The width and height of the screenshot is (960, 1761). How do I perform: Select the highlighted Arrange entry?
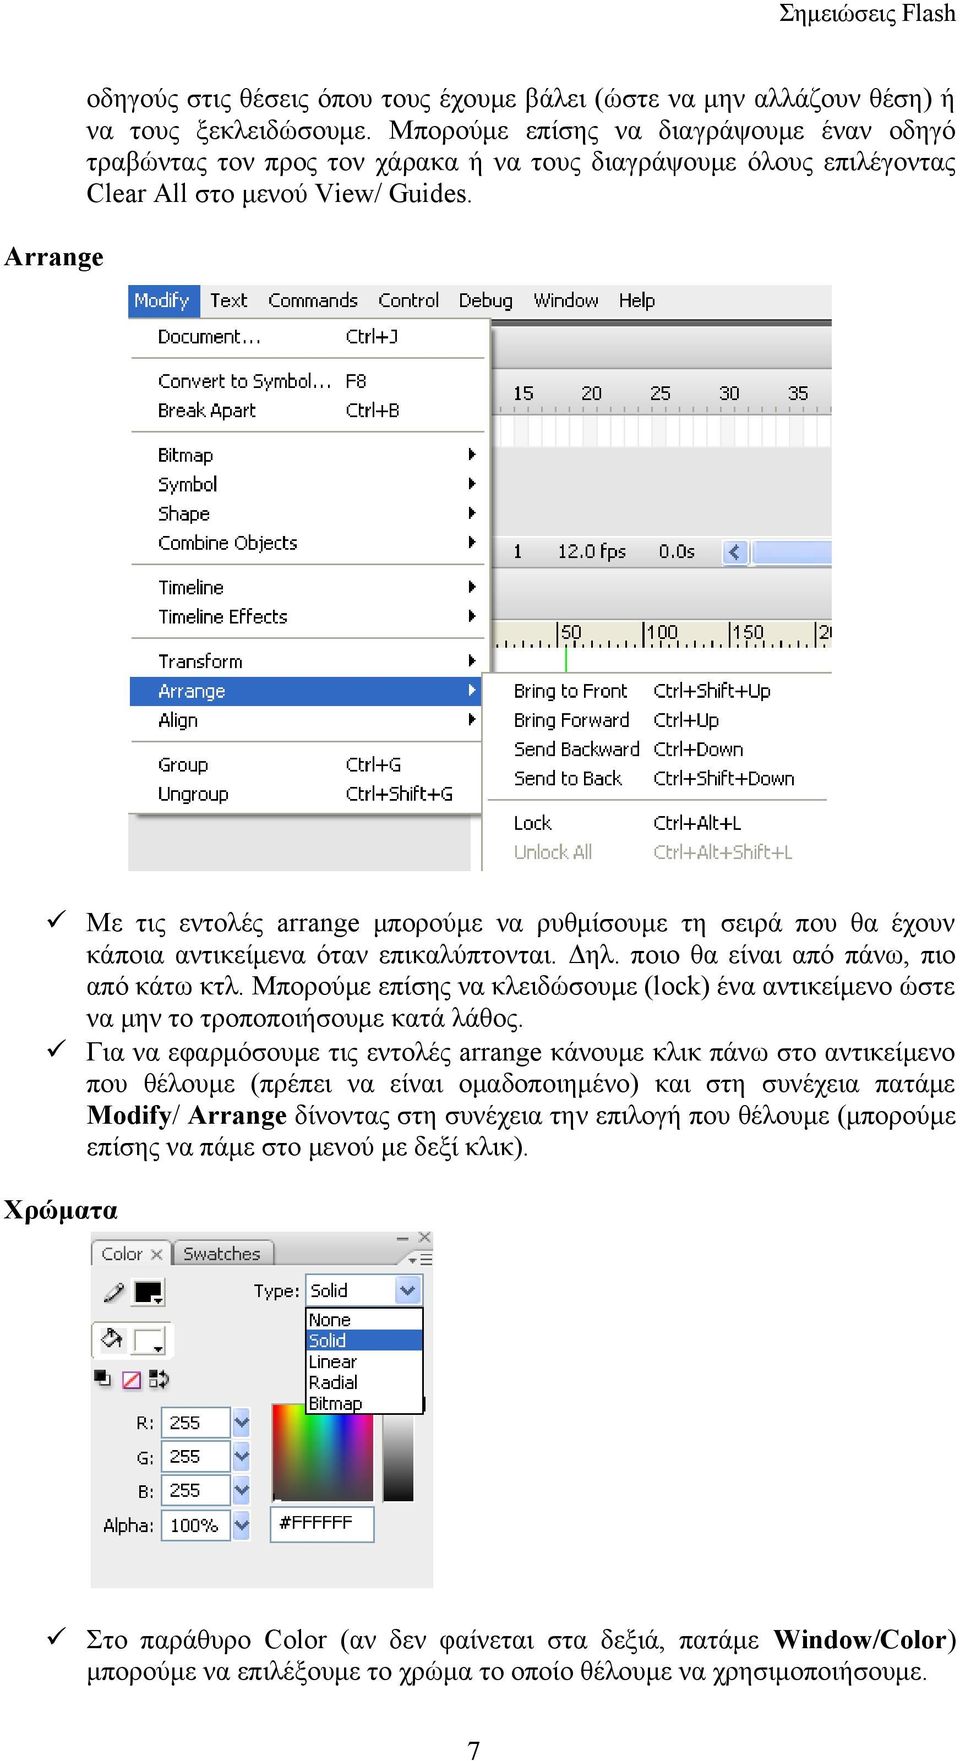(307, 691)
